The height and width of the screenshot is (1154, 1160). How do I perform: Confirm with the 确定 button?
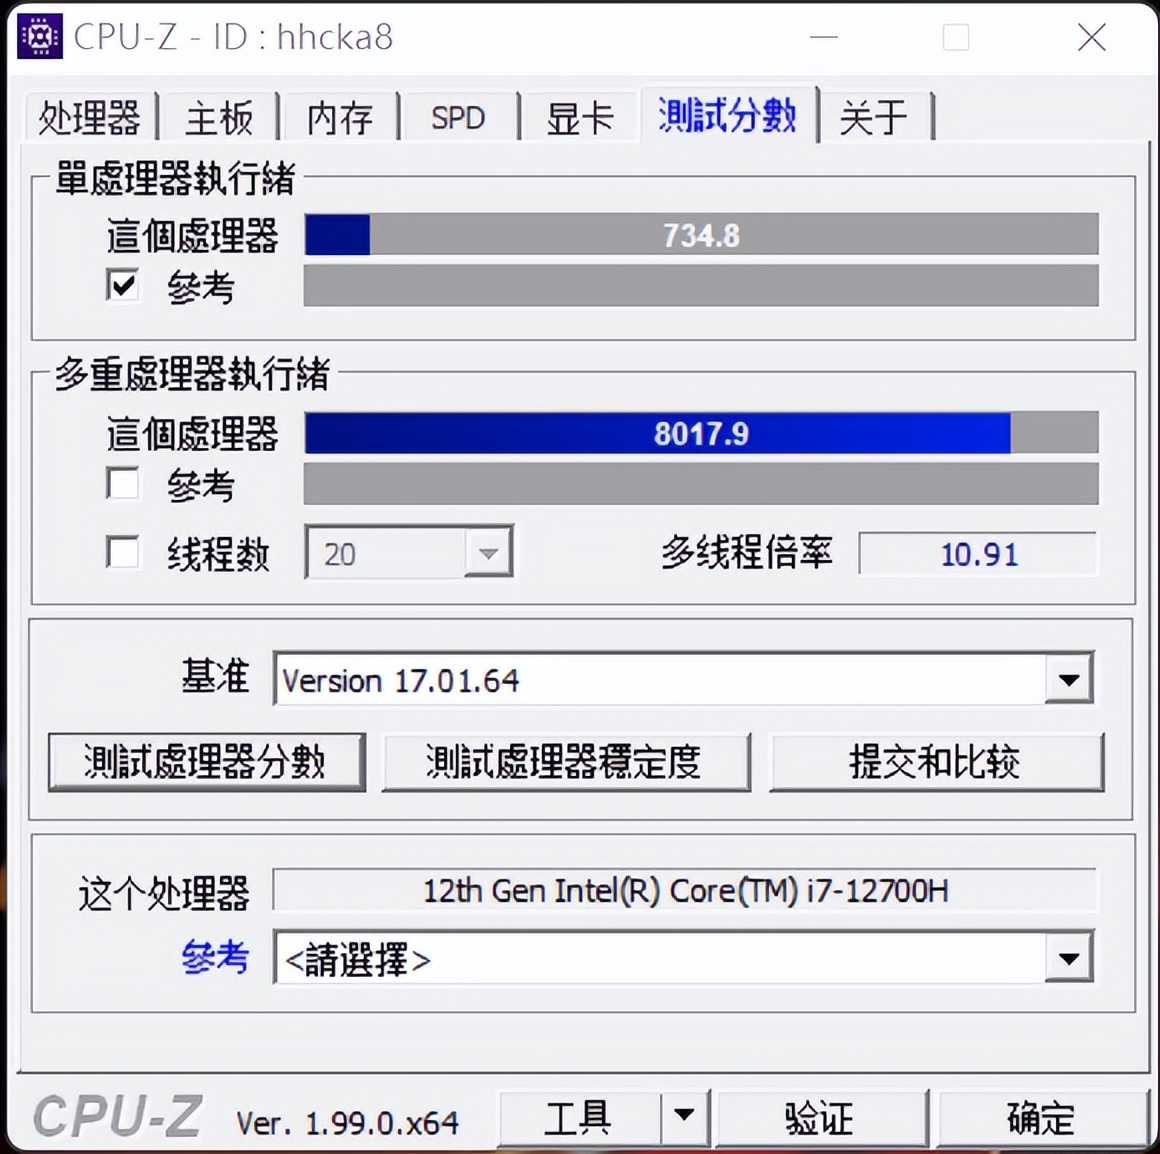click(x=1040, y=1117)
